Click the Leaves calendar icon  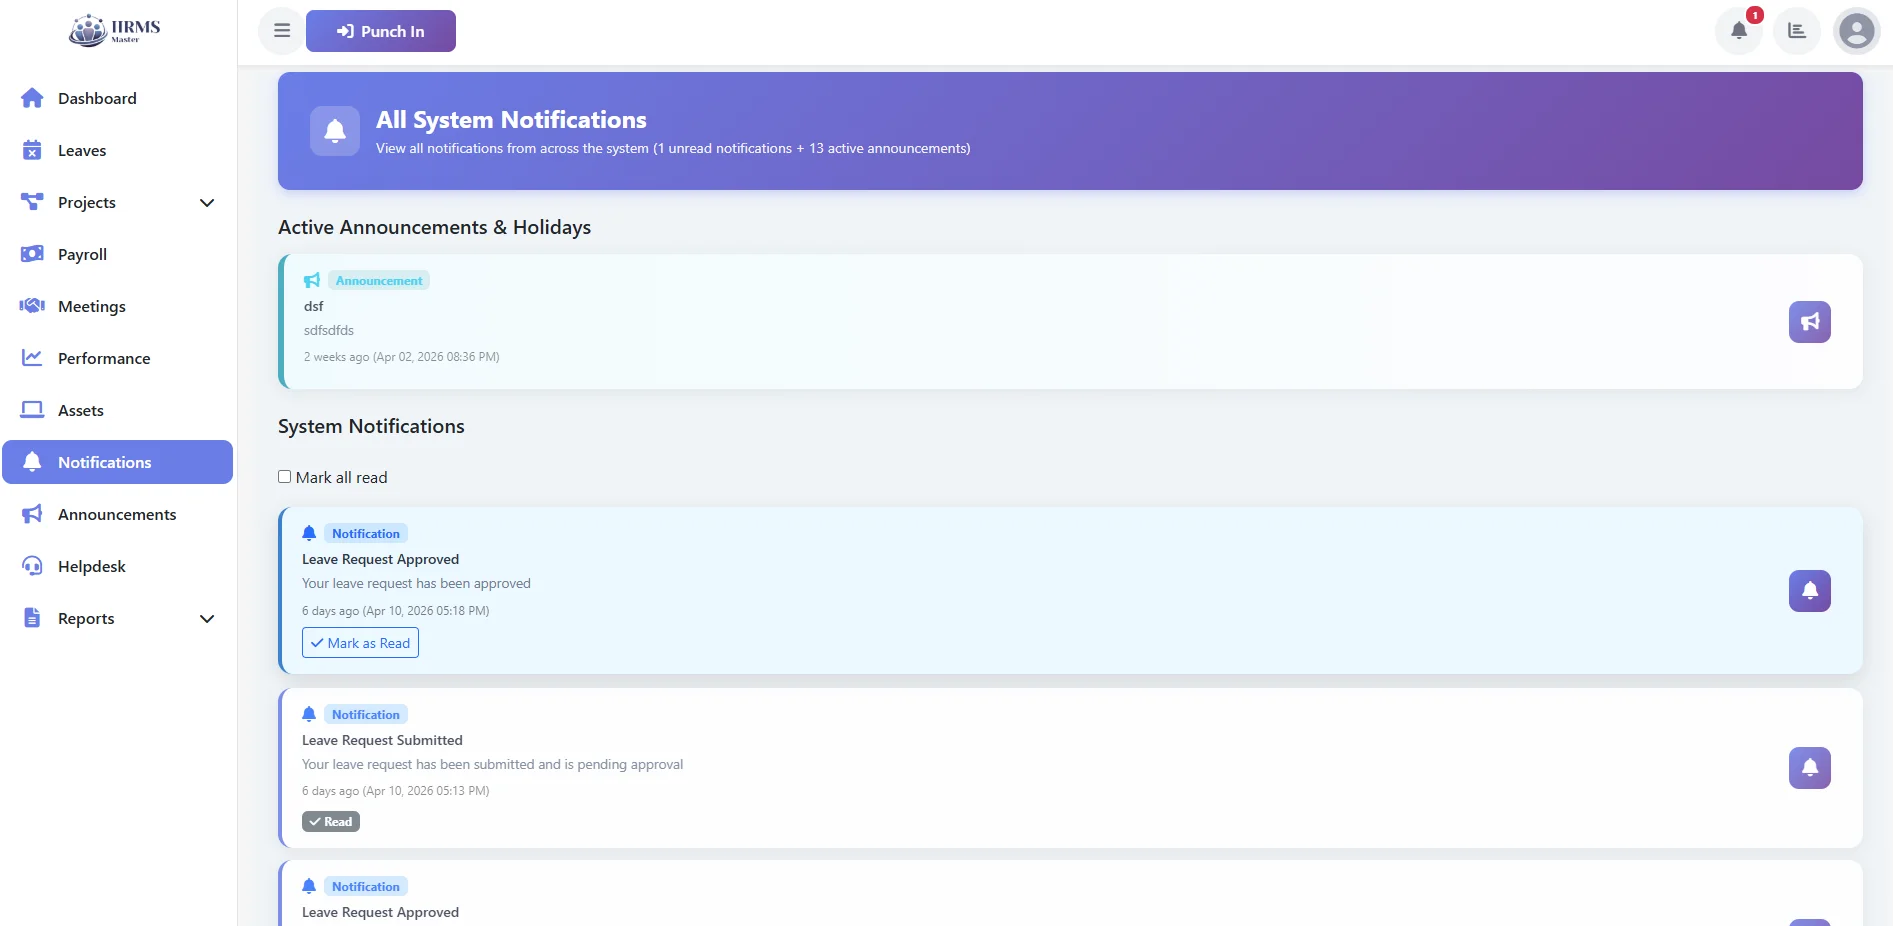(32, 150)
